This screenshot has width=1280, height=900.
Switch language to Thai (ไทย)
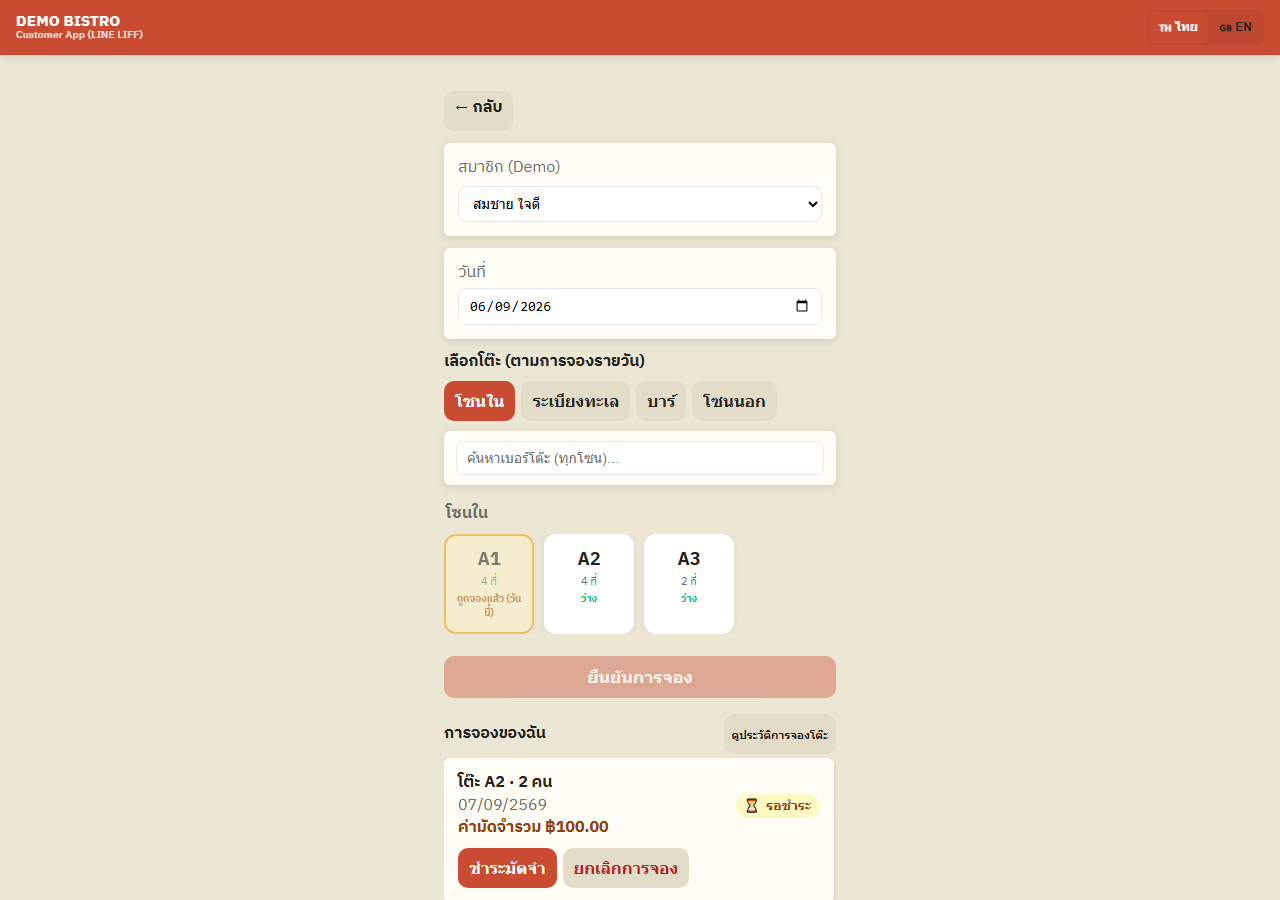coord(1179,27)
